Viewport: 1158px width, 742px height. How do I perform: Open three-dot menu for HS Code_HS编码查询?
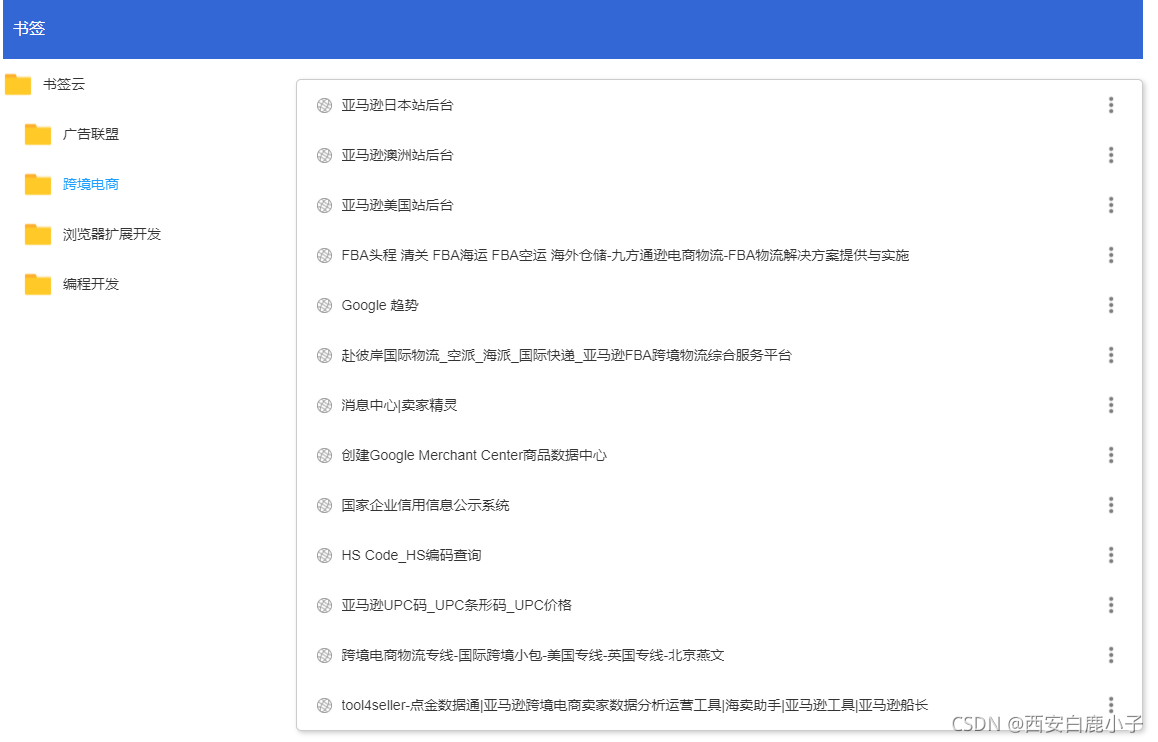[1110, 555]
